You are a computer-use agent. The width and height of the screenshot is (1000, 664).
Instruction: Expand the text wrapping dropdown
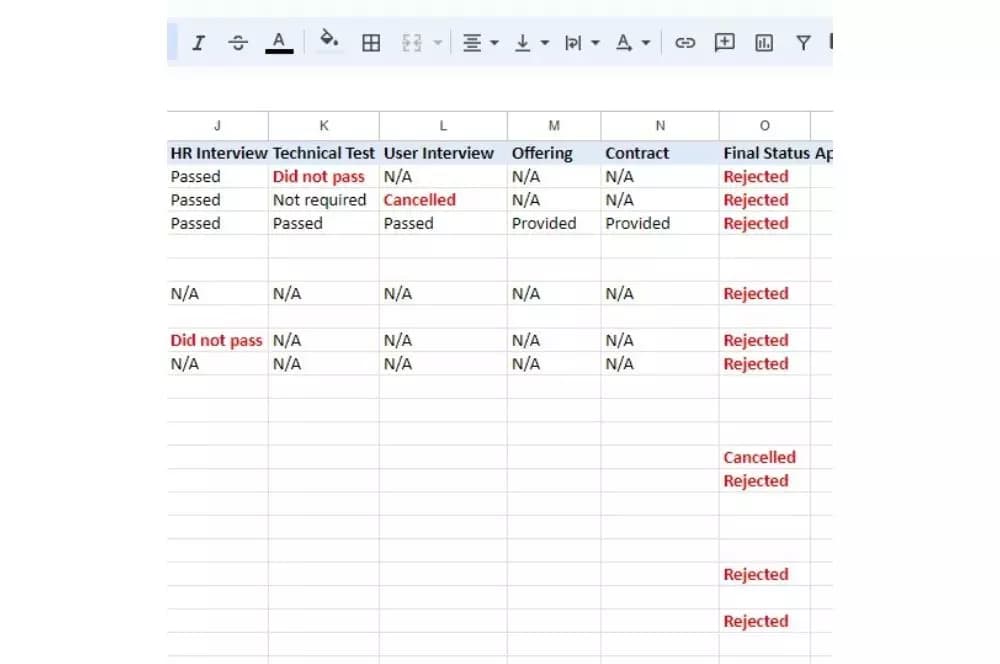tap(581, 43)
